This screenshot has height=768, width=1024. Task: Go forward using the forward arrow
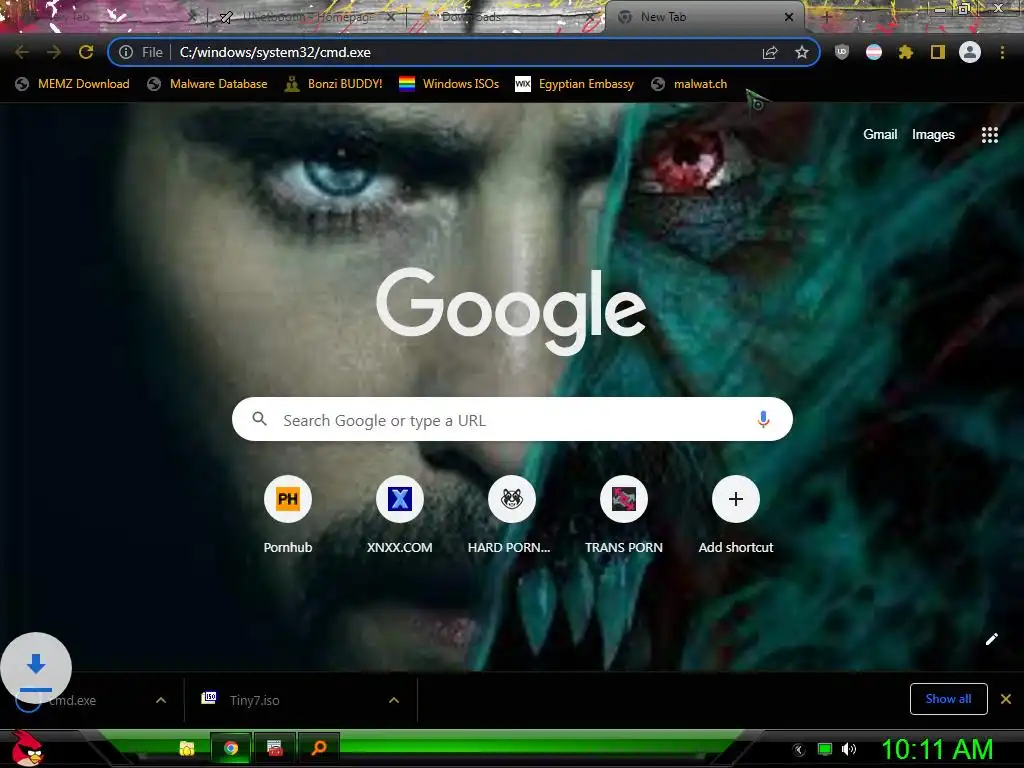(54, 52)
